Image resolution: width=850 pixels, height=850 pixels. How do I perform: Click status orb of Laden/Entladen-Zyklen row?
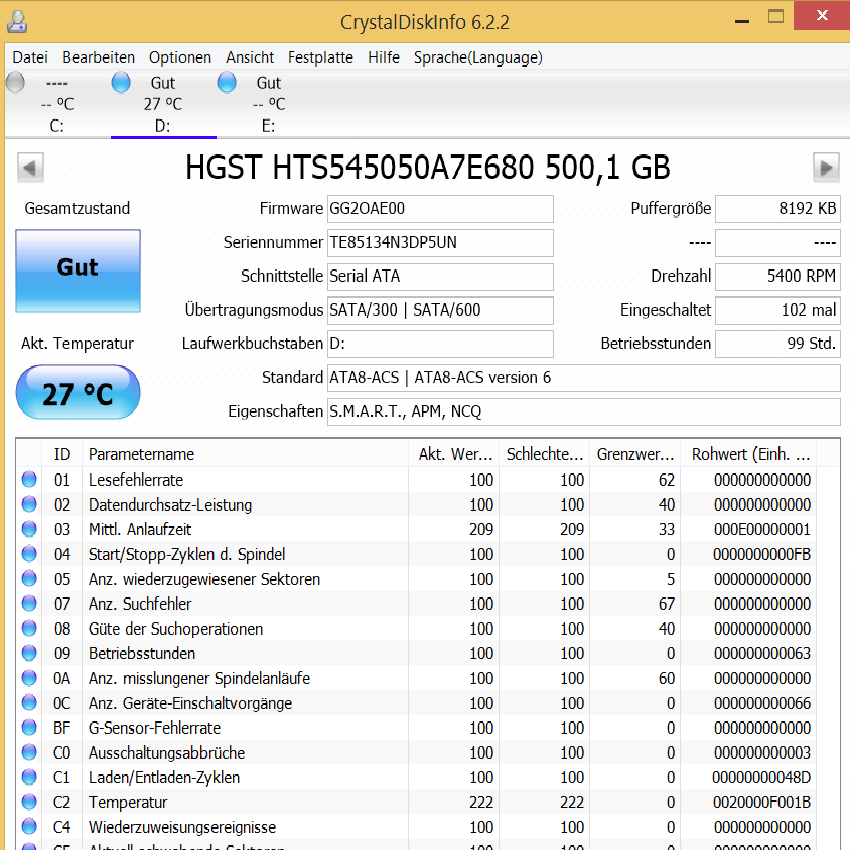29,777
